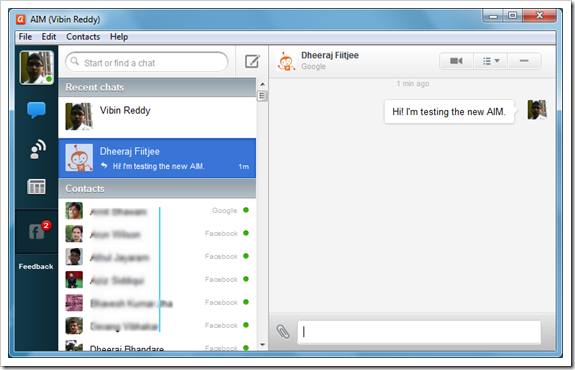Click the '1 min ago' timestamp
Image resolution: width=575 pixels, height=370 pixels.
pyautogui.click(x=413, y=84)
